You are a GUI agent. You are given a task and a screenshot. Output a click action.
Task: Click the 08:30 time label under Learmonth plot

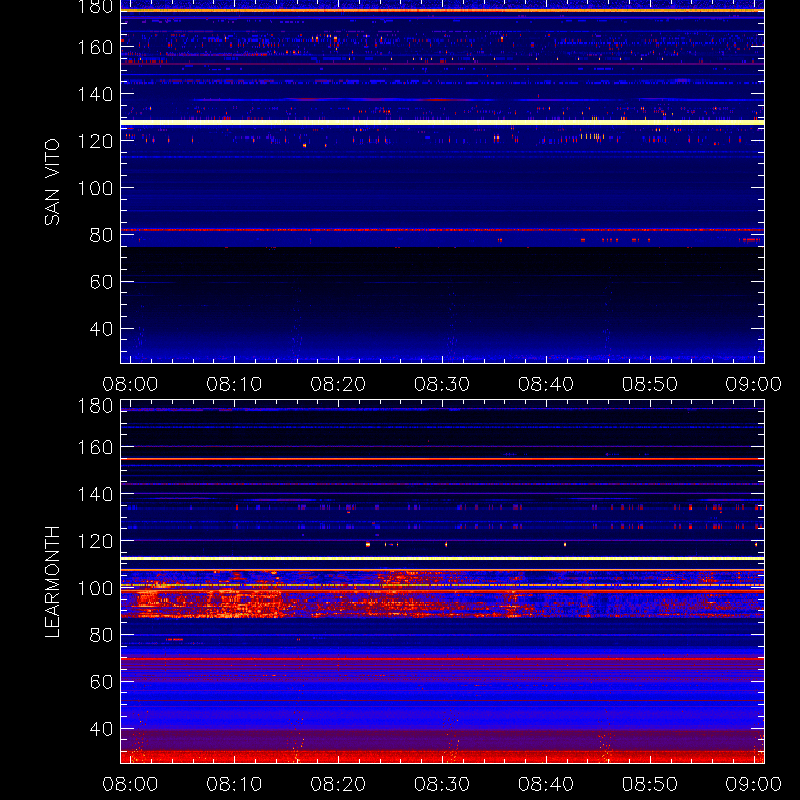[x=442, y=784]
